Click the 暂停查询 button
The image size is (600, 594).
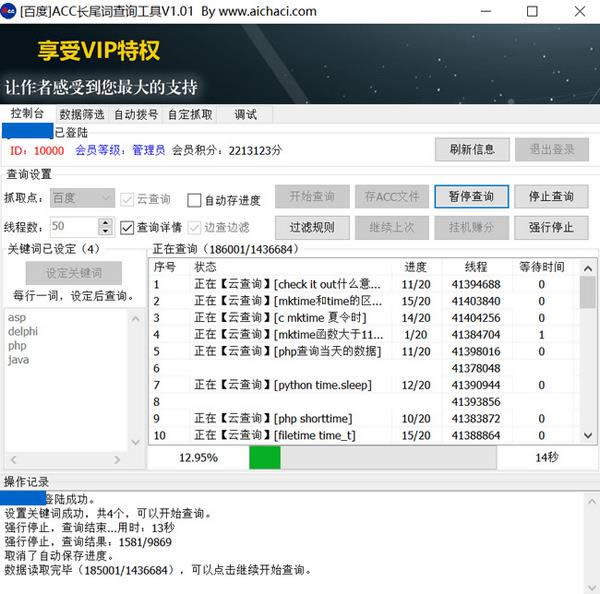point(471,196)
